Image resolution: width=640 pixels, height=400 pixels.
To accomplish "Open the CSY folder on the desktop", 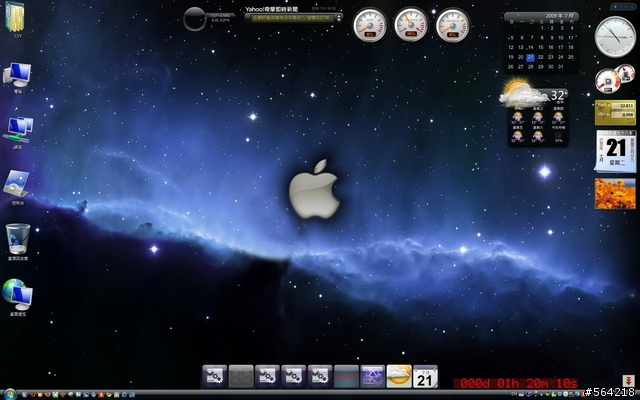I will [x=15, y=18].
